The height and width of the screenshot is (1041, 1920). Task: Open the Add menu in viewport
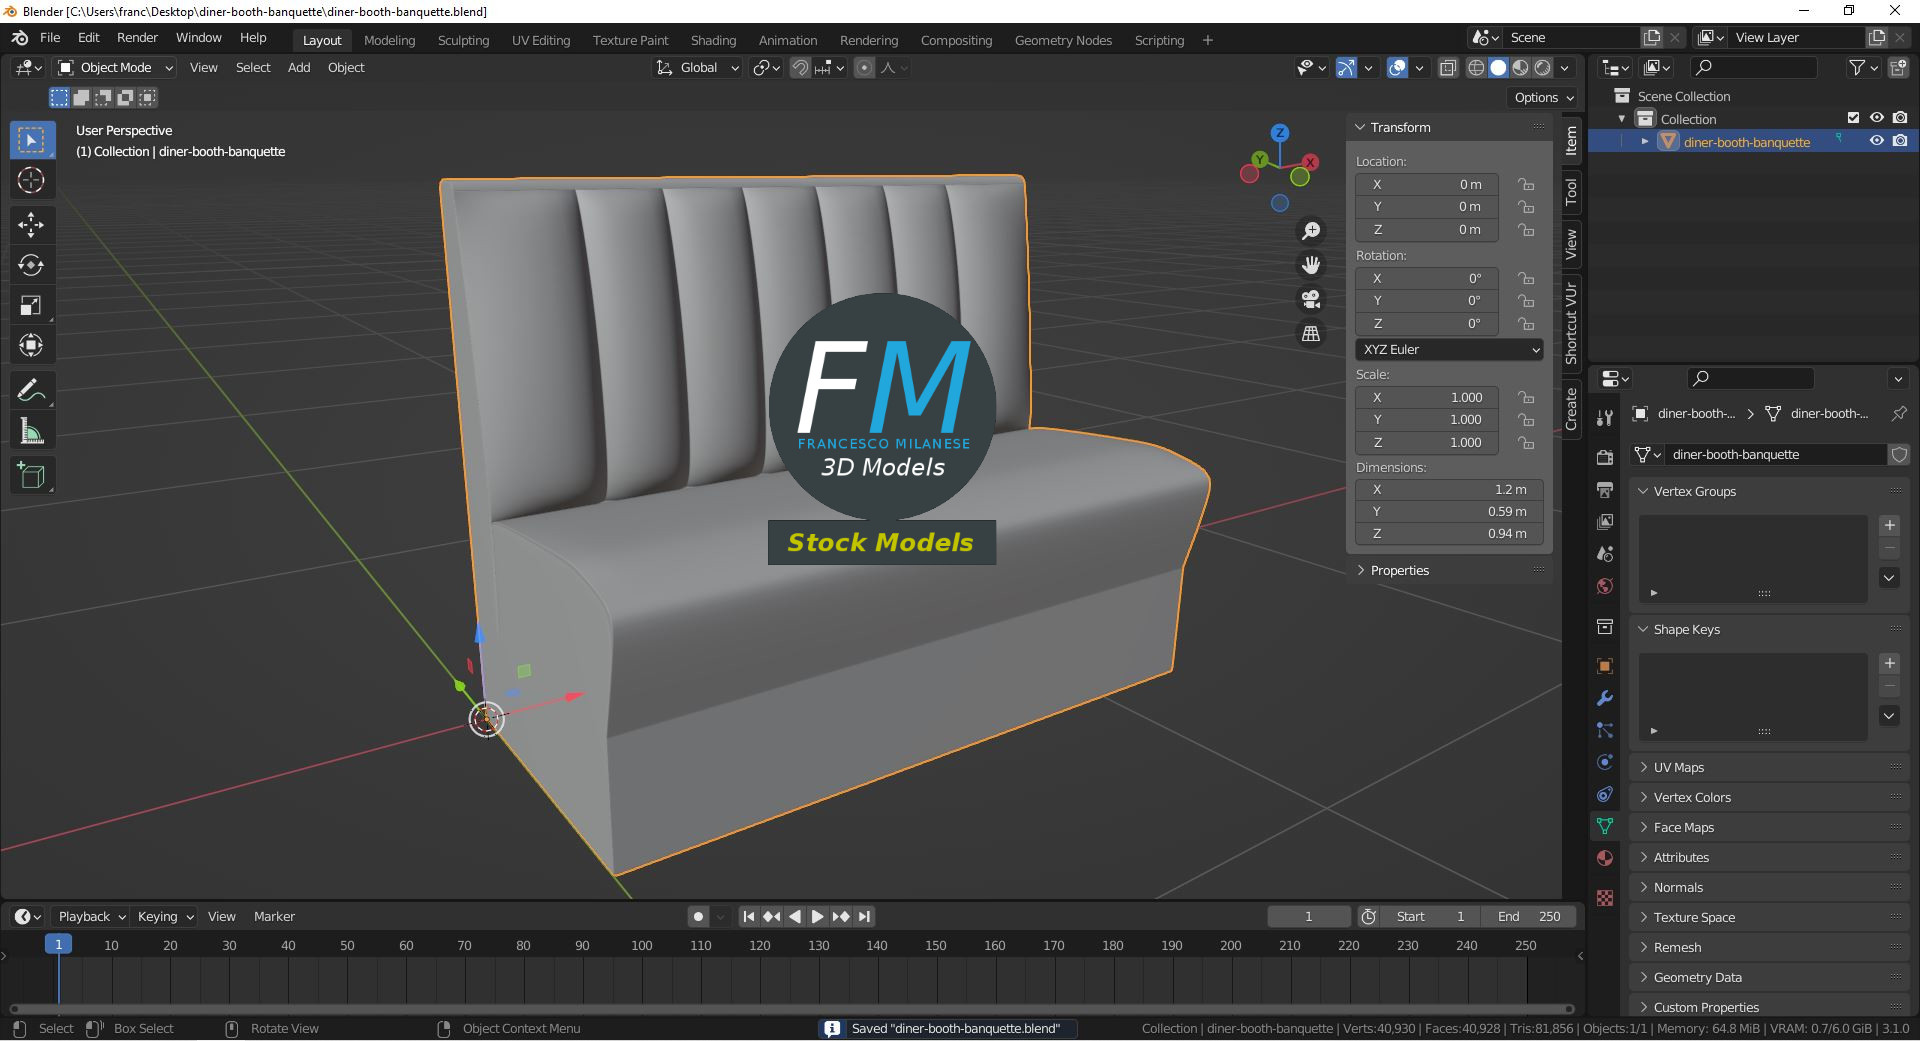coord(299,68)
